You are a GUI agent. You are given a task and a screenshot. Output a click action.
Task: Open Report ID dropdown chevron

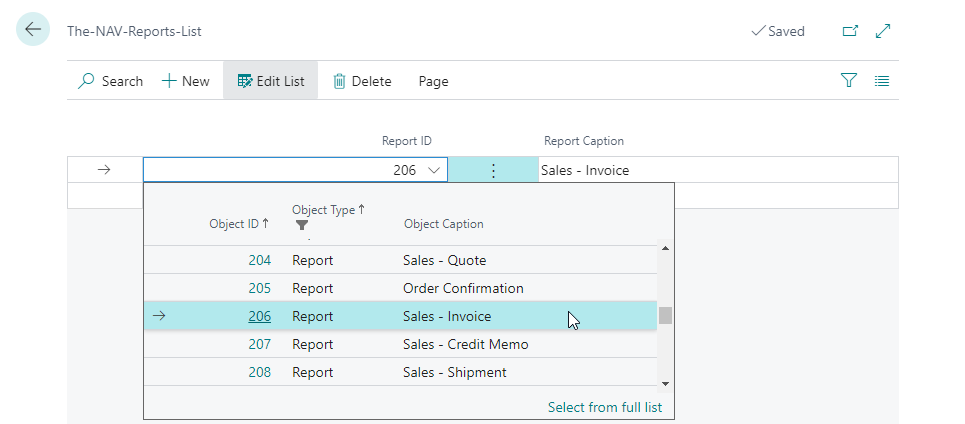point(434,170)
